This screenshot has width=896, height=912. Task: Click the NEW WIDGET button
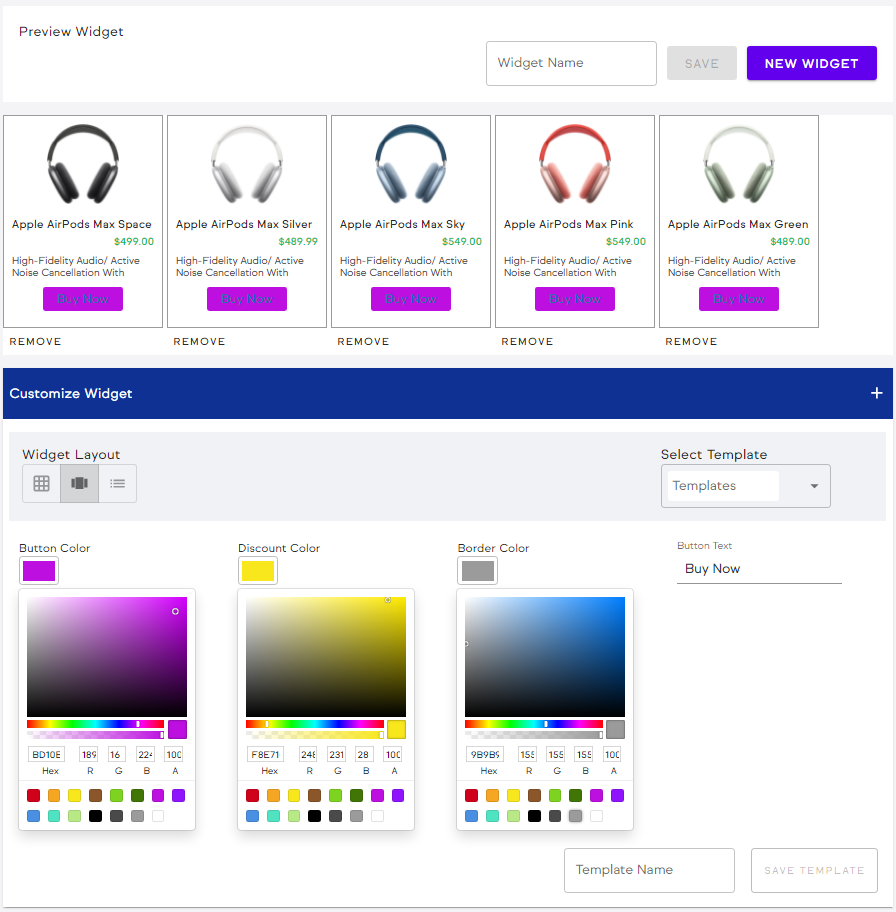pyautogui.click(x=811, y=63)
